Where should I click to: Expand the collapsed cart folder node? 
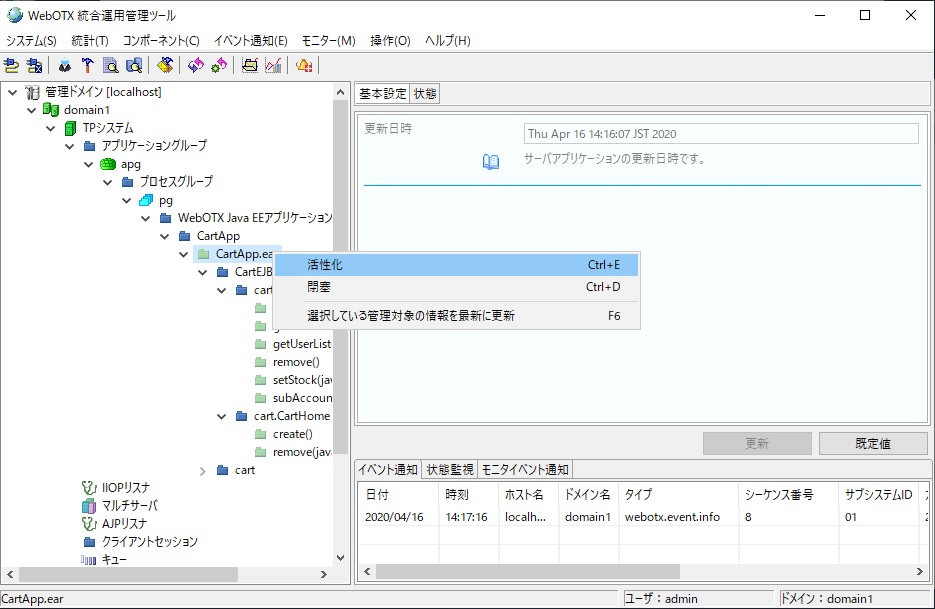pos(203,470)
